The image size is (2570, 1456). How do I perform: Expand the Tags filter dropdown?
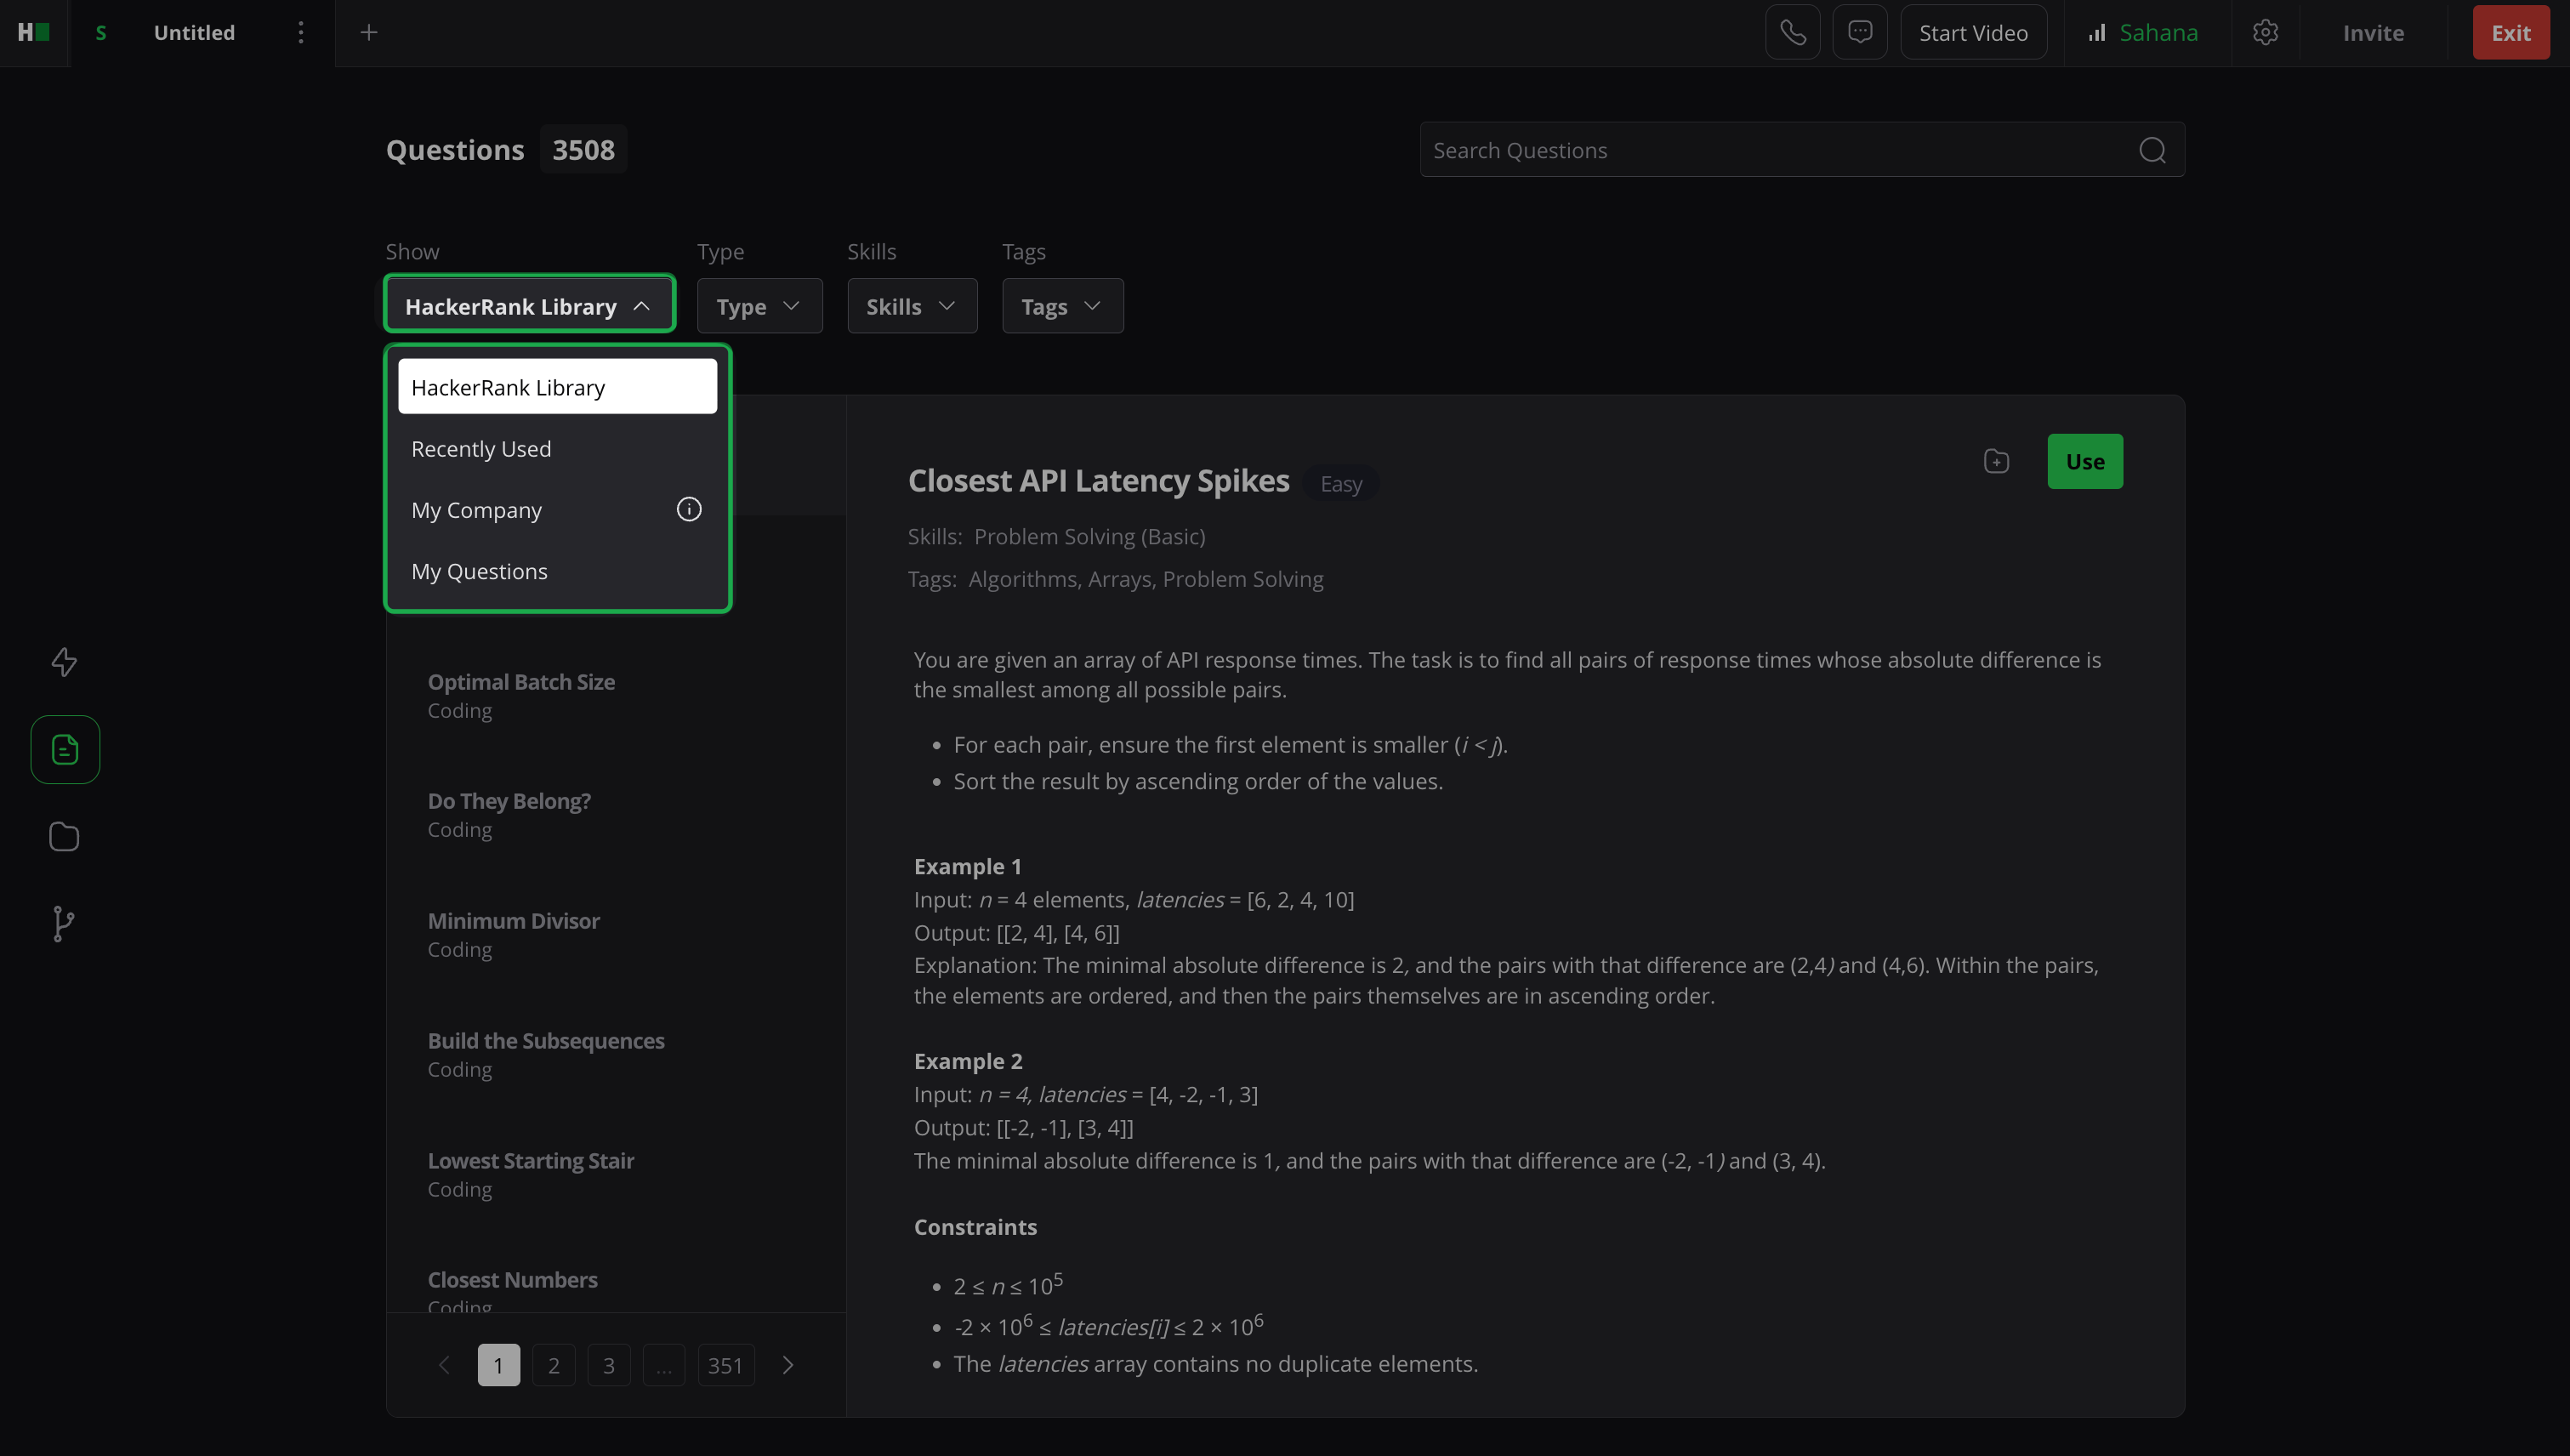pos(1062,306)
